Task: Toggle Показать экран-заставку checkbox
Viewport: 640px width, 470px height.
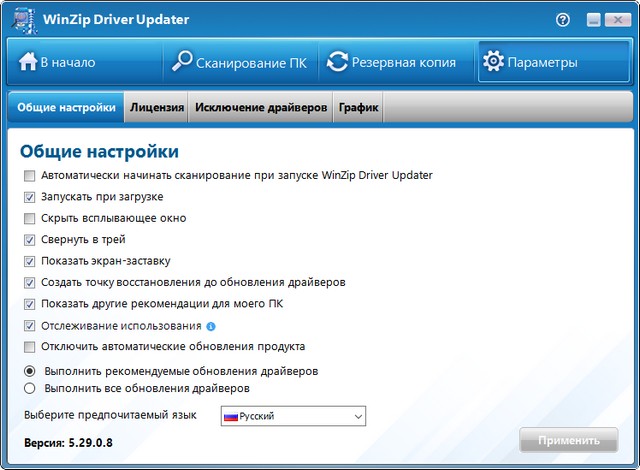Action: [x=29, y=262]
